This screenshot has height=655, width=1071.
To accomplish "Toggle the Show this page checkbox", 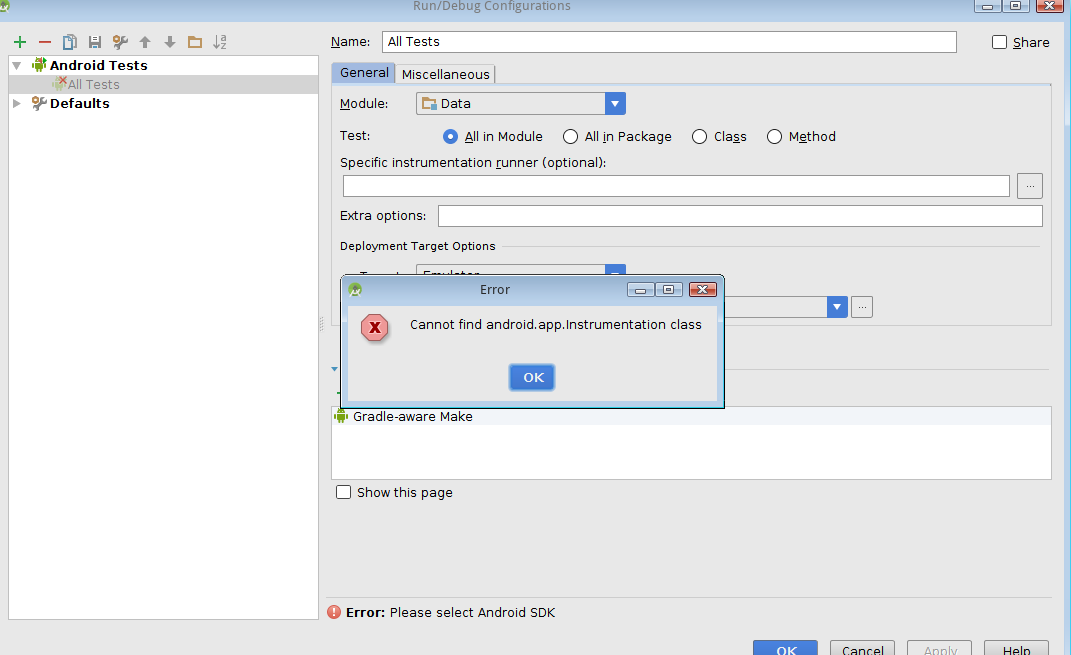I will click(344, 492).
